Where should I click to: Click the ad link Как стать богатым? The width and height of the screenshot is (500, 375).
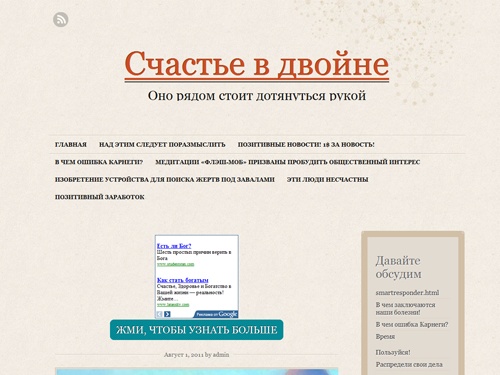[183, 280]
